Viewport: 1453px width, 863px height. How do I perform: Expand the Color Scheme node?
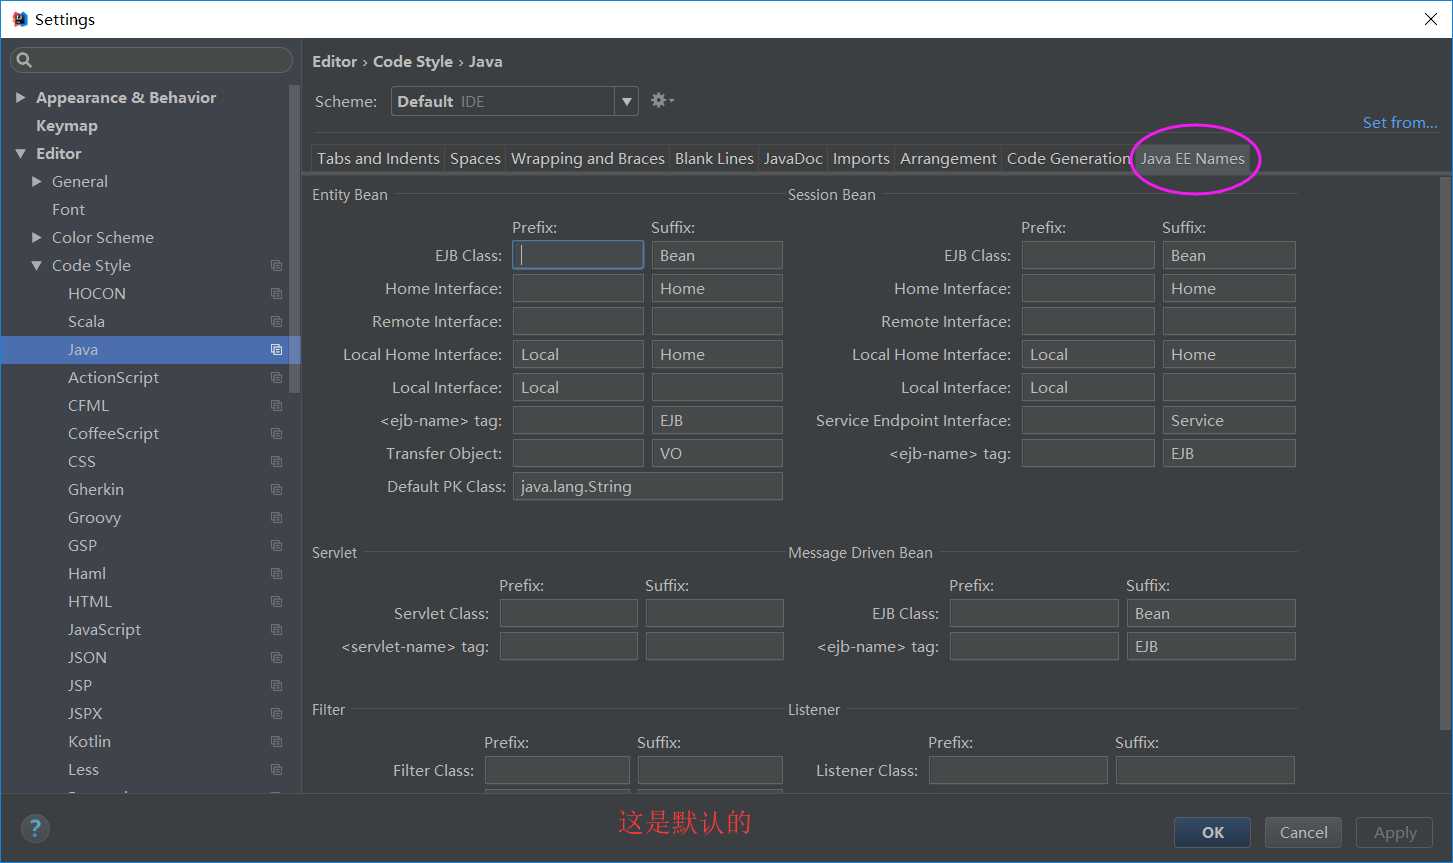point(37,237)
